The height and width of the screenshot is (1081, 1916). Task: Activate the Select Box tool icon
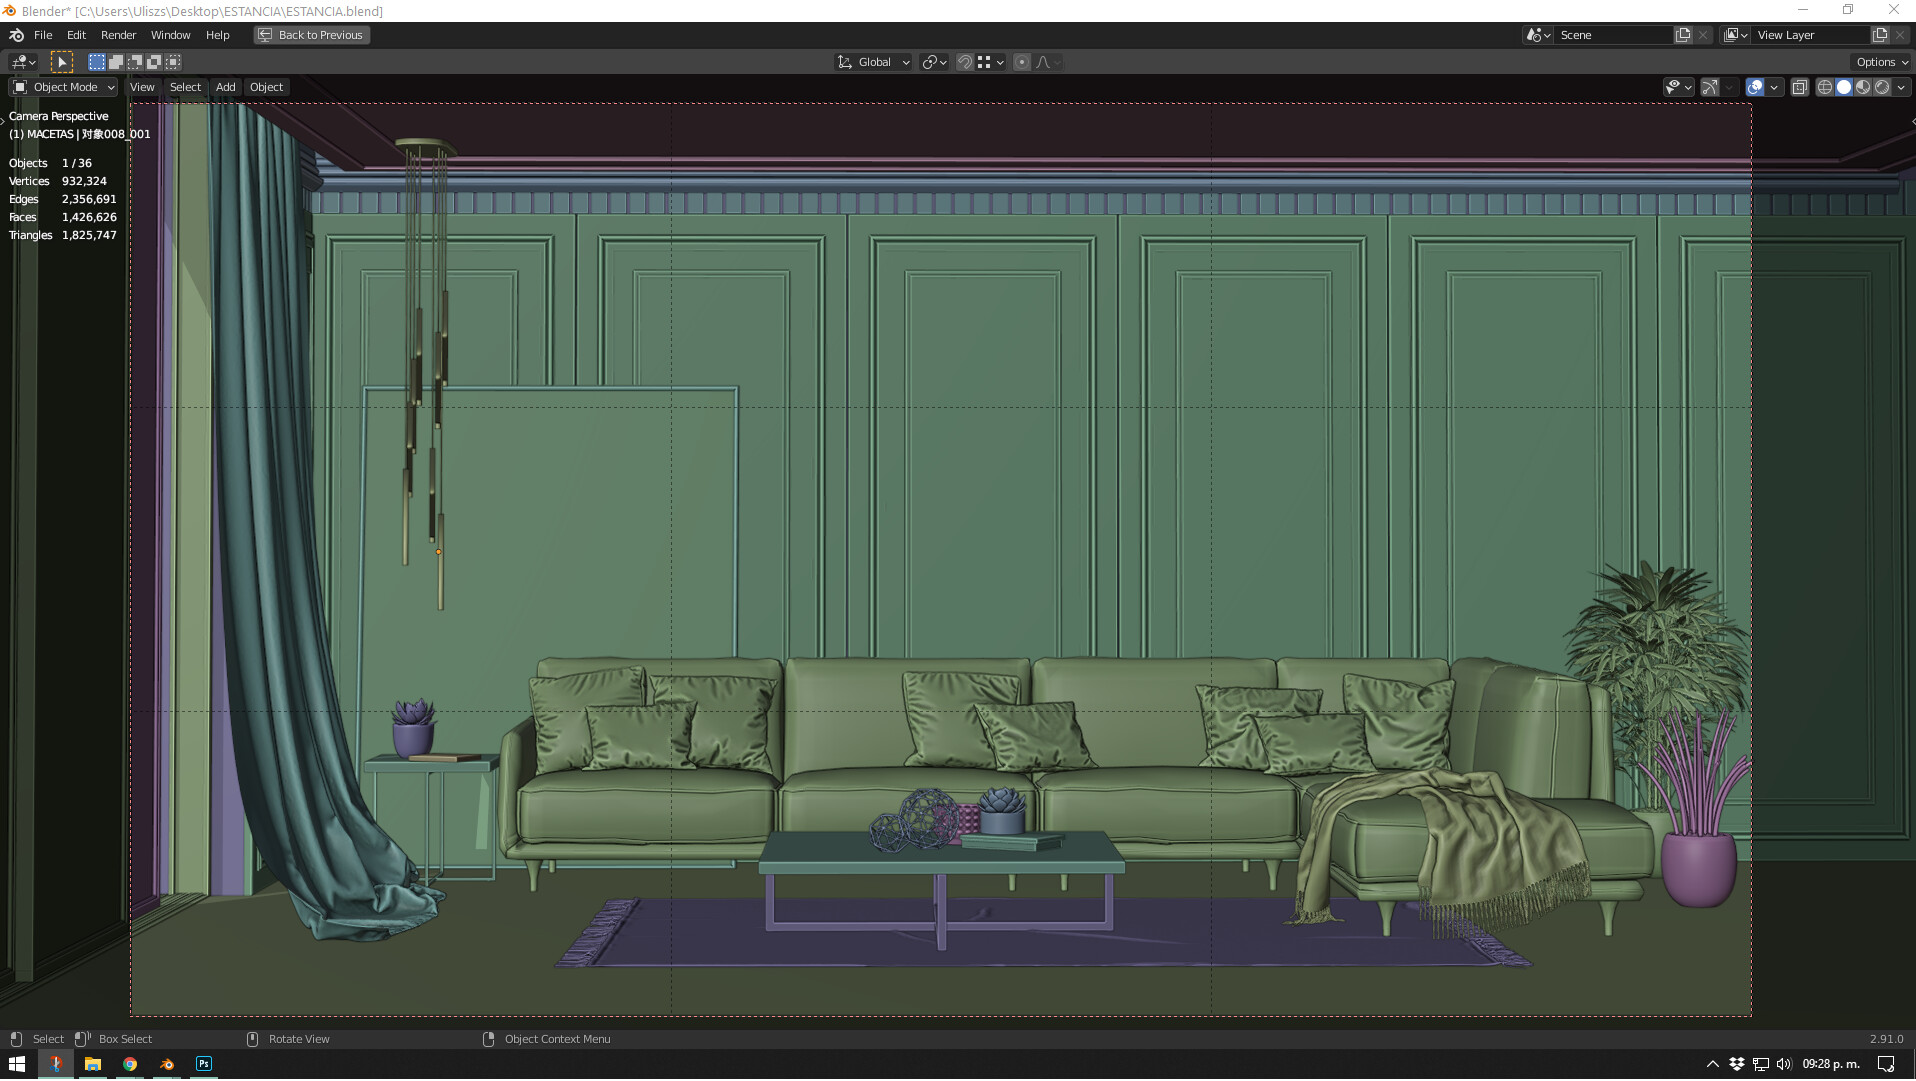tap(62, 62)
